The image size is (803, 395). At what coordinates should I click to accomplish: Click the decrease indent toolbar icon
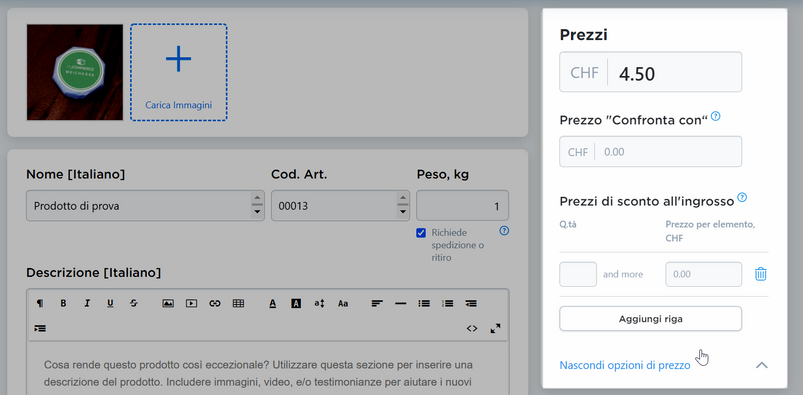471,303
